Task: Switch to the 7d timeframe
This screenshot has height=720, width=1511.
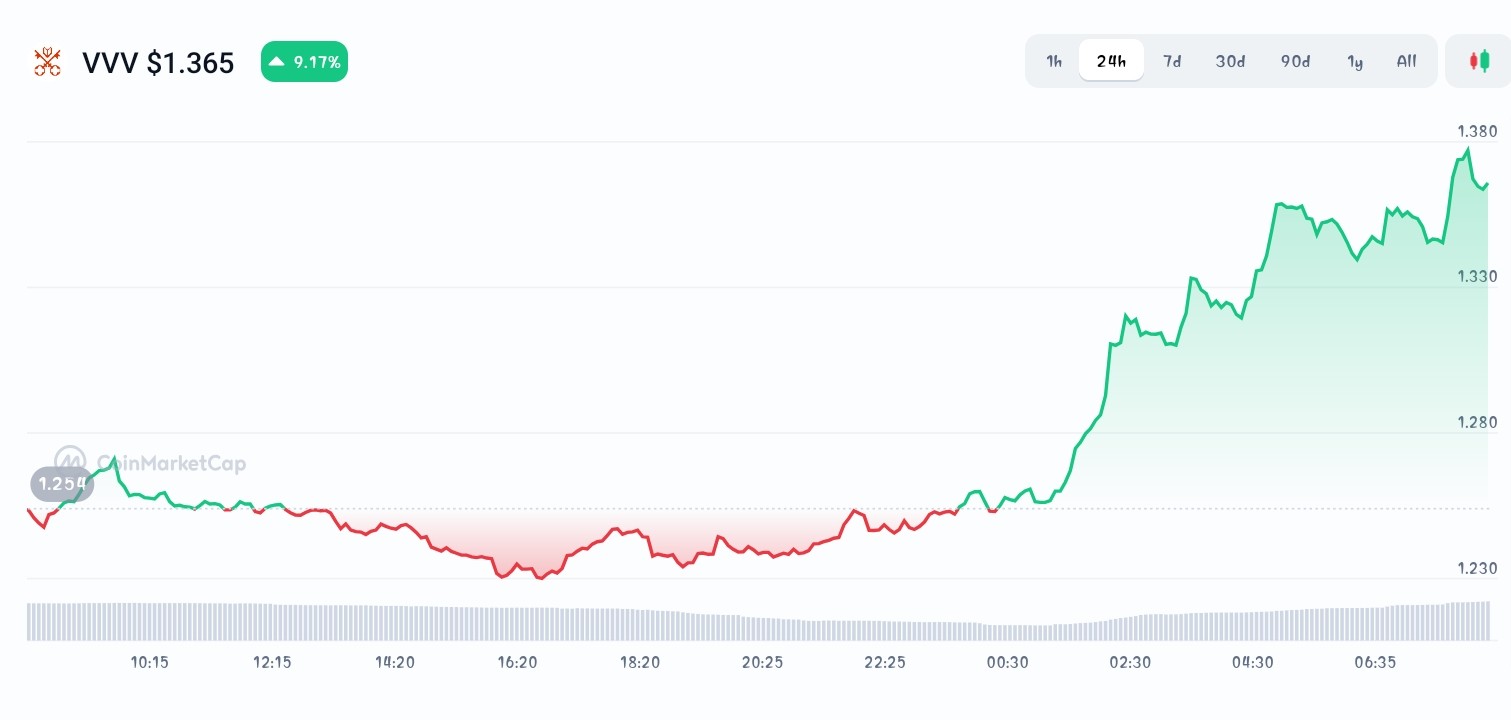Action: 1172,61
